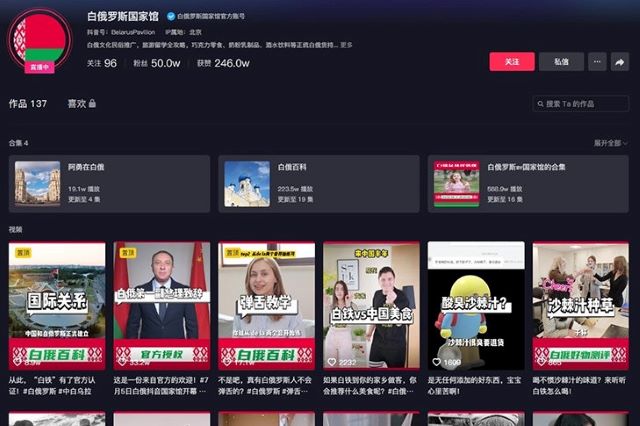The height and width of the screenshot is (426, 640).
Task: Click the 私信 private message button
Action: point(561,62)
